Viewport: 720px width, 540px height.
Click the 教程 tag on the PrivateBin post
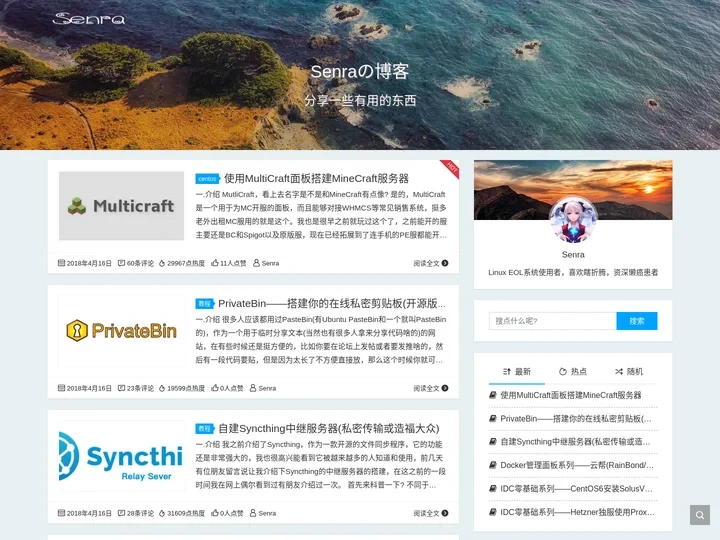pos(205,304)
